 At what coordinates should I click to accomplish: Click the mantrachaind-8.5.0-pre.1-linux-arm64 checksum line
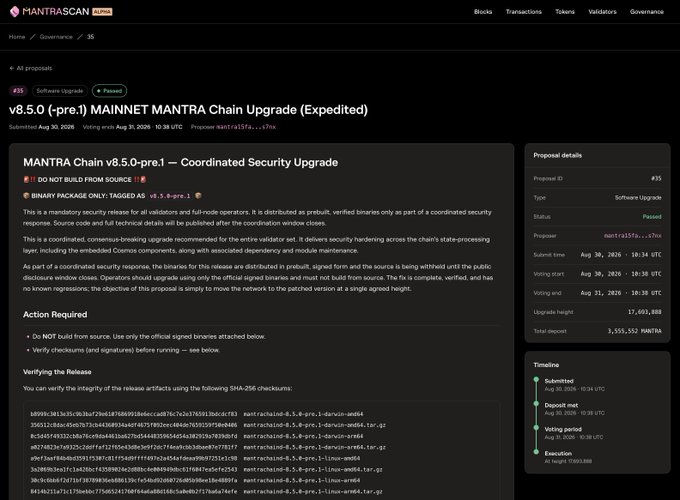point(195,480)
